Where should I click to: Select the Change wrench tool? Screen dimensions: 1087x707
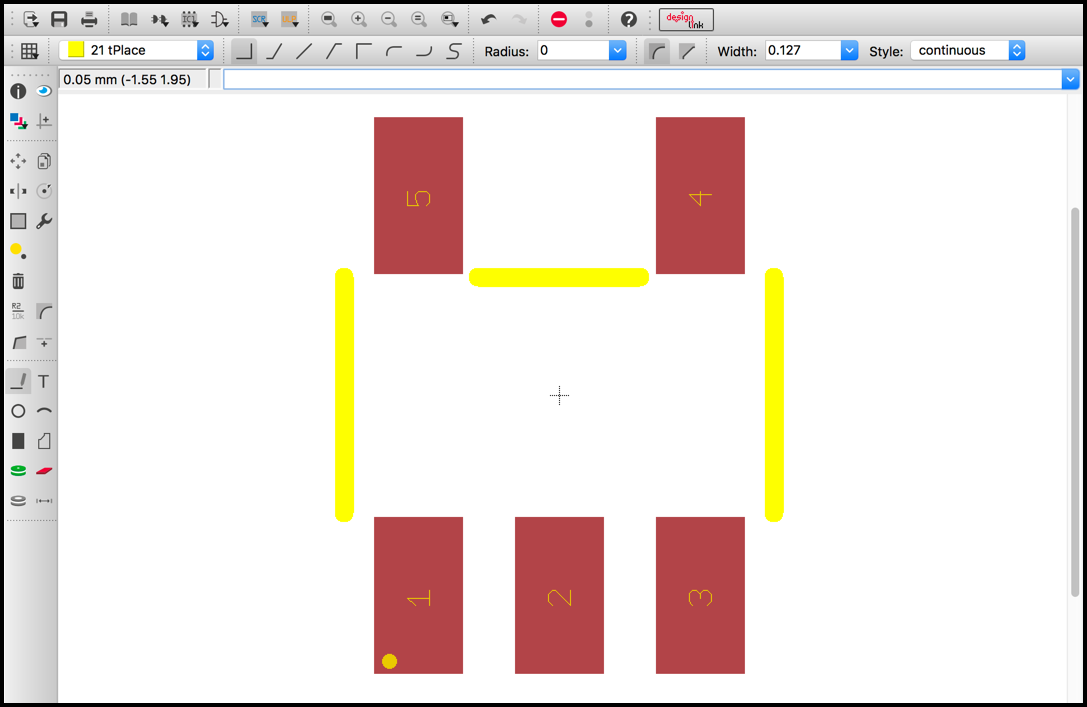click(44, 221)
